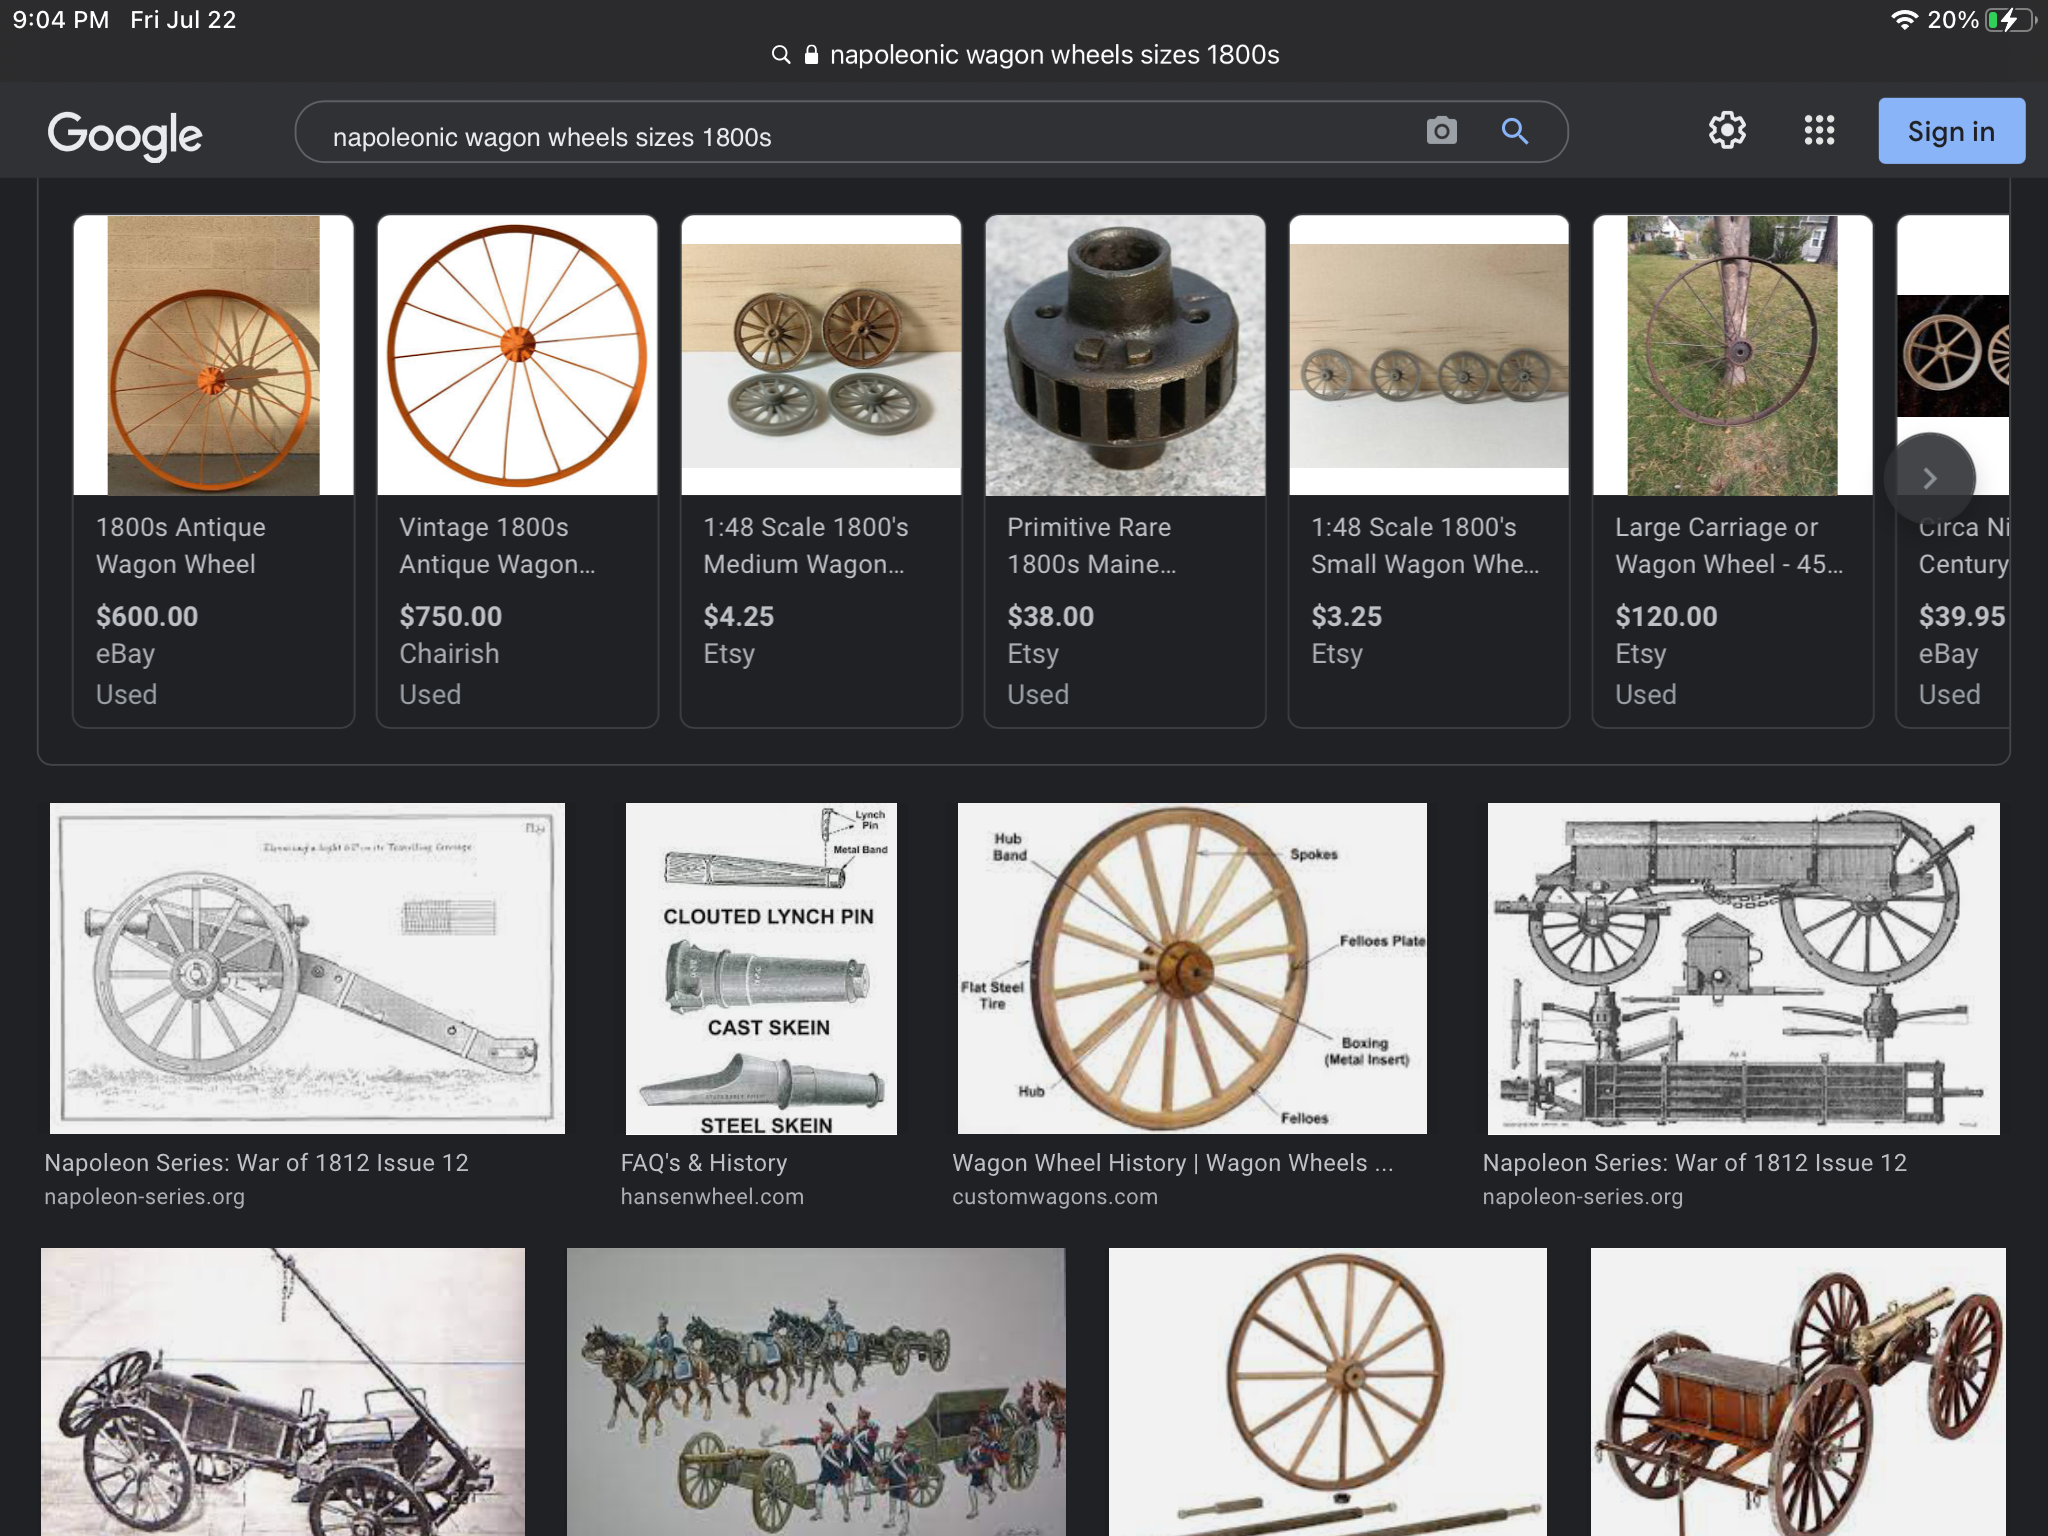Open cannon carriage engraving image result
This screenshot has height=1536, width=2048.
click(x=307, y=968)
